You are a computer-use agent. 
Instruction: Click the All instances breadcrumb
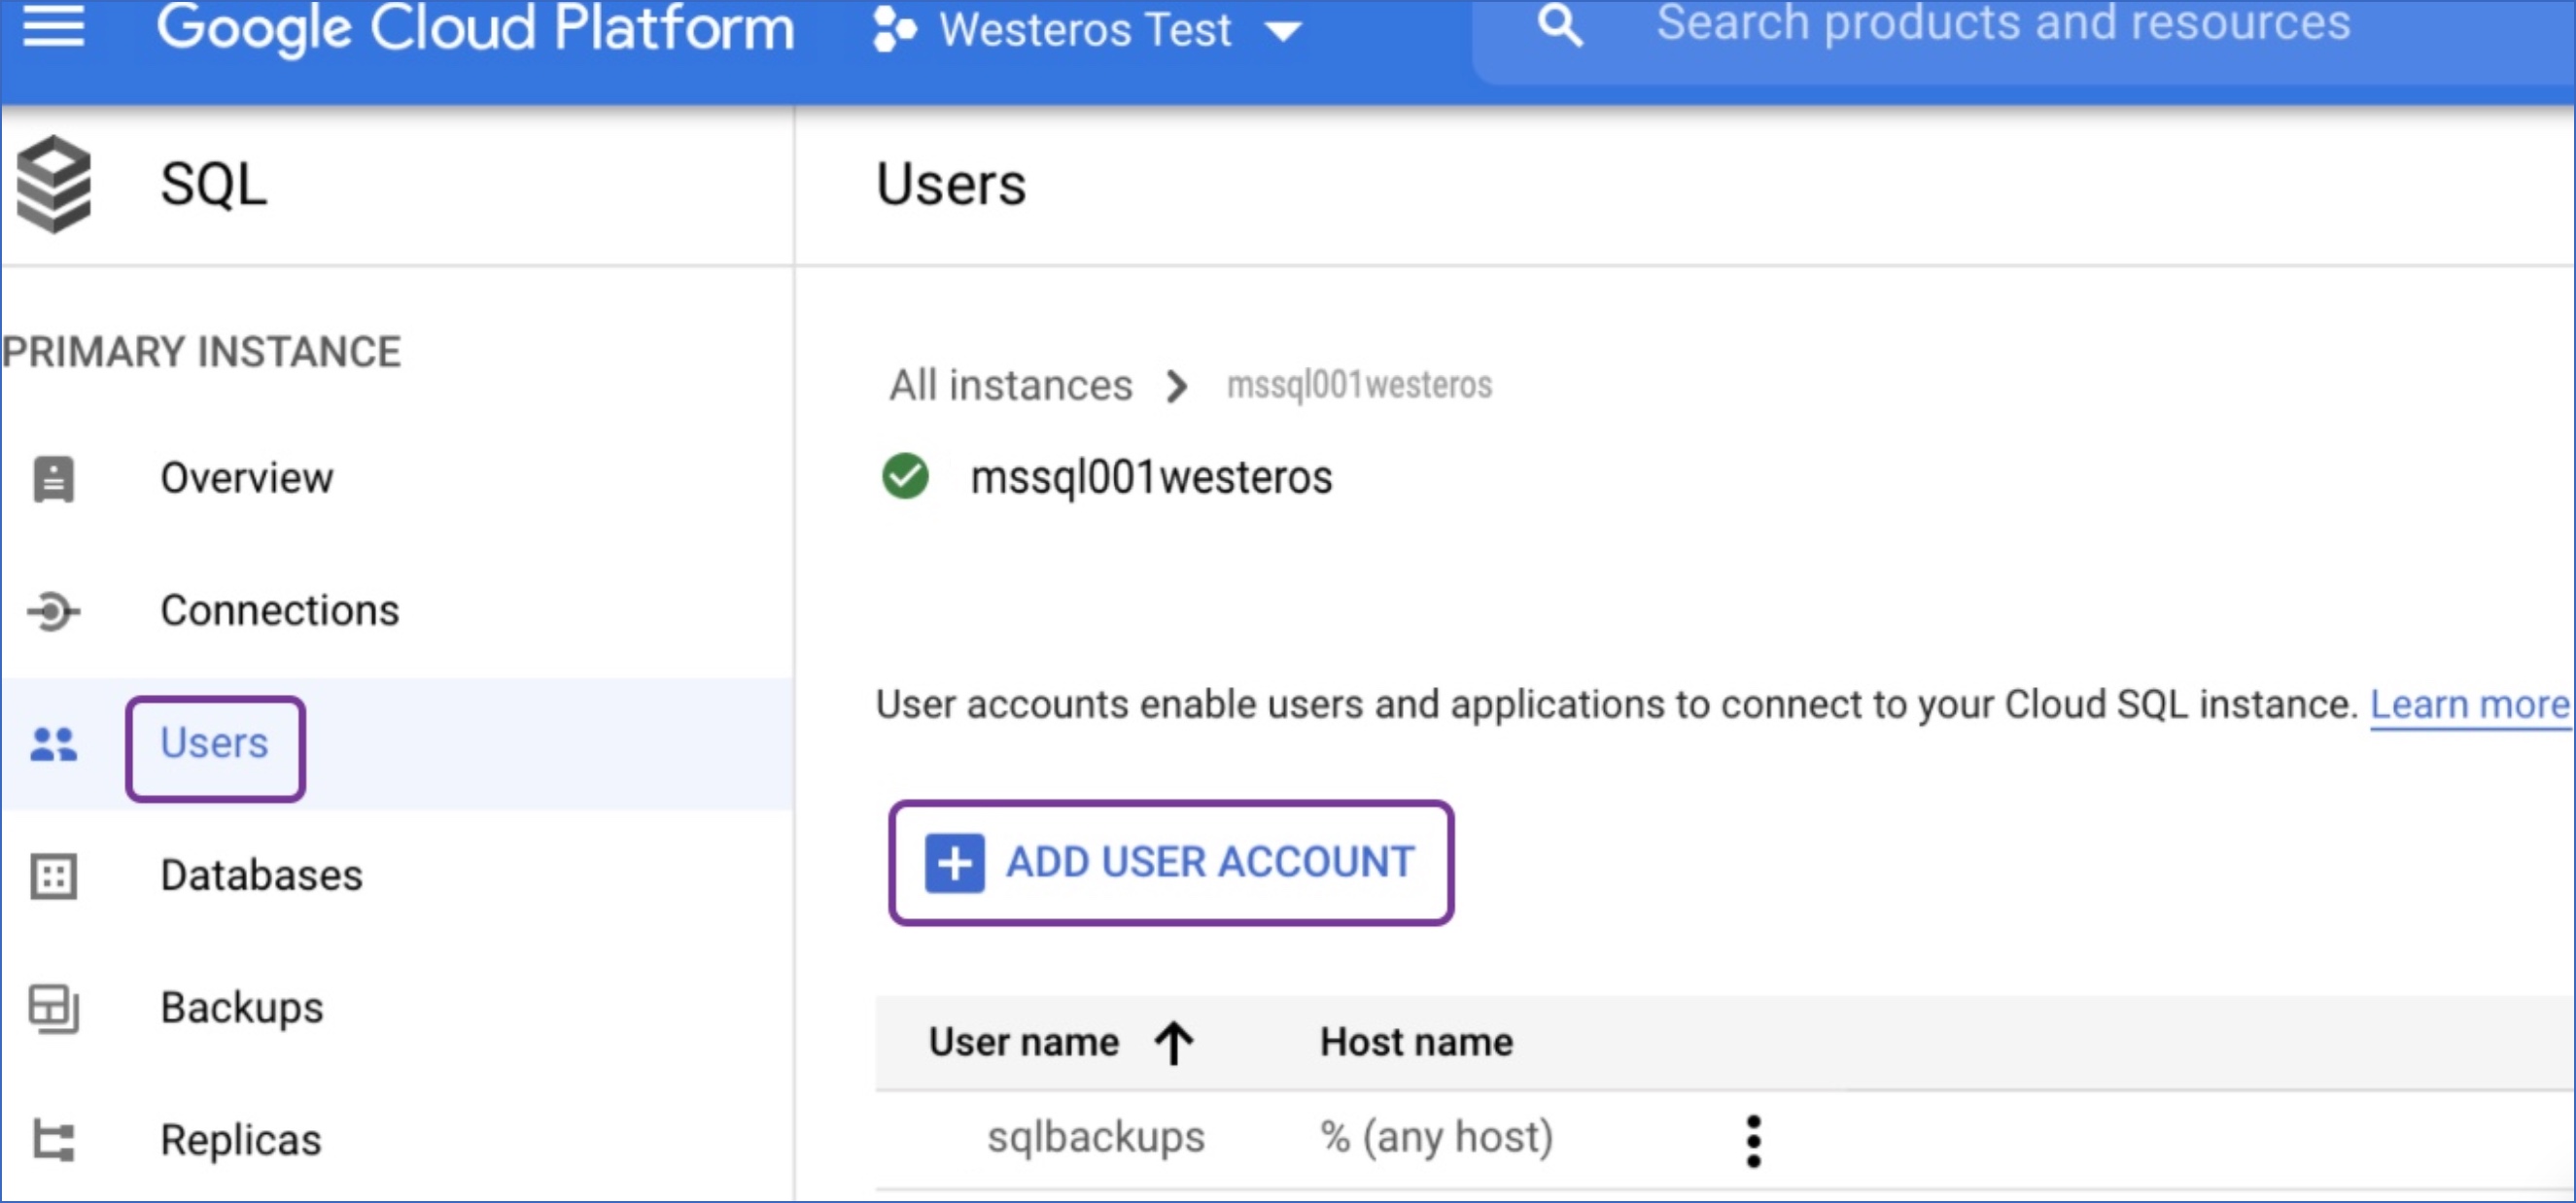pos(1011,385)
